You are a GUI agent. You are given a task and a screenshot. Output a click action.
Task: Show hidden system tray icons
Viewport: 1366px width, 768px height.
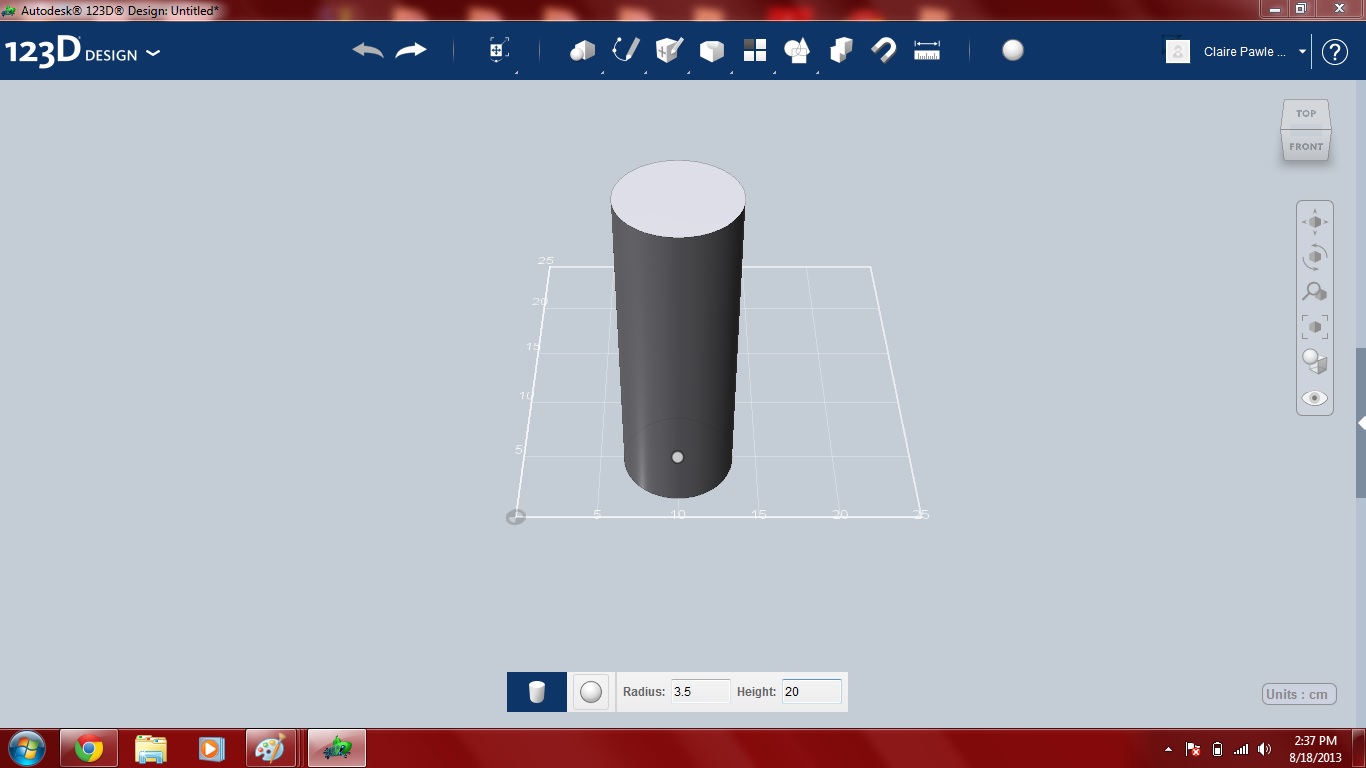pos(1169,749)
